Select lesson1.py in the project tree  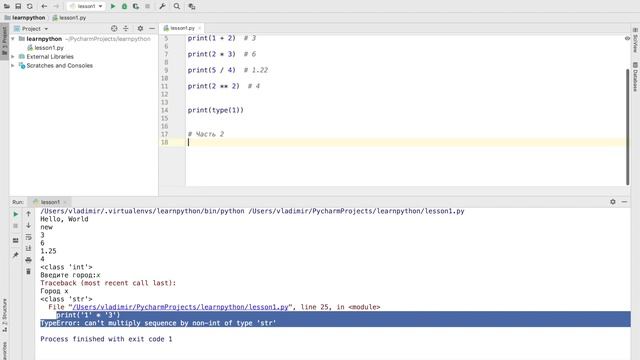[x=45, y=48]
